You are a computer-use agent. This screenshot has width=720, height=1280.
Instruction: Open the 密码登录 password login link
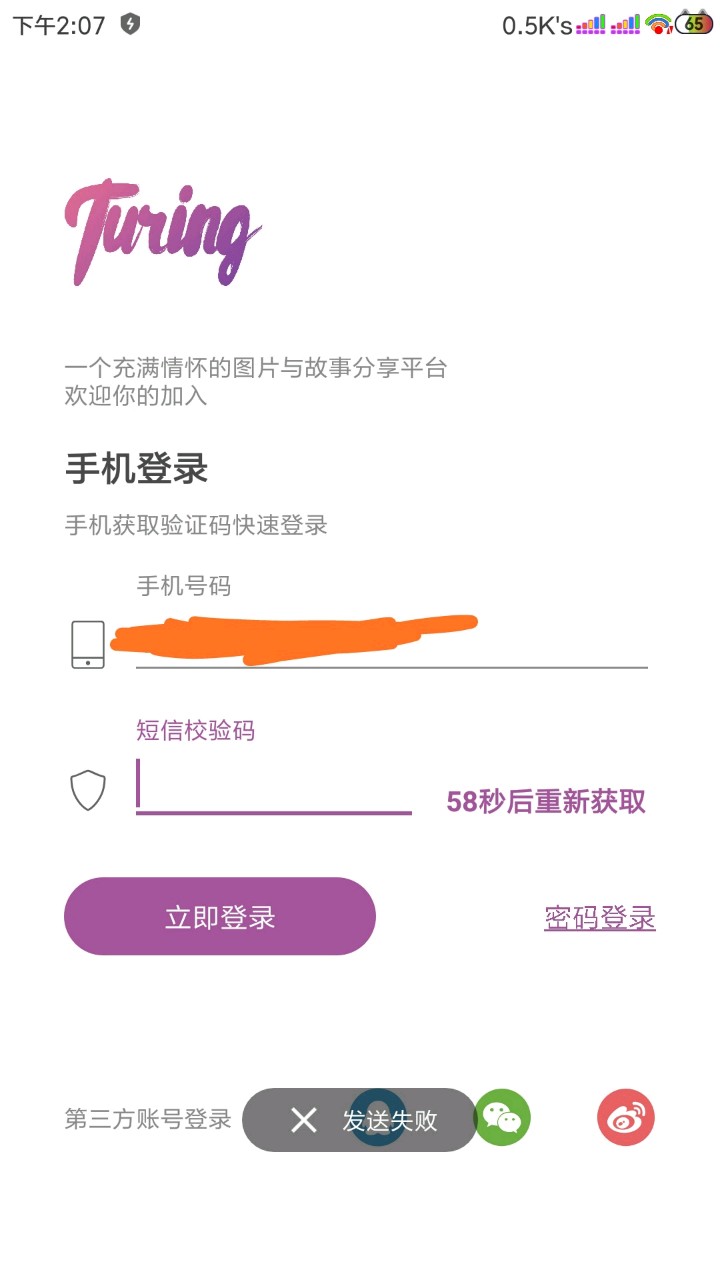click(600, 918)
